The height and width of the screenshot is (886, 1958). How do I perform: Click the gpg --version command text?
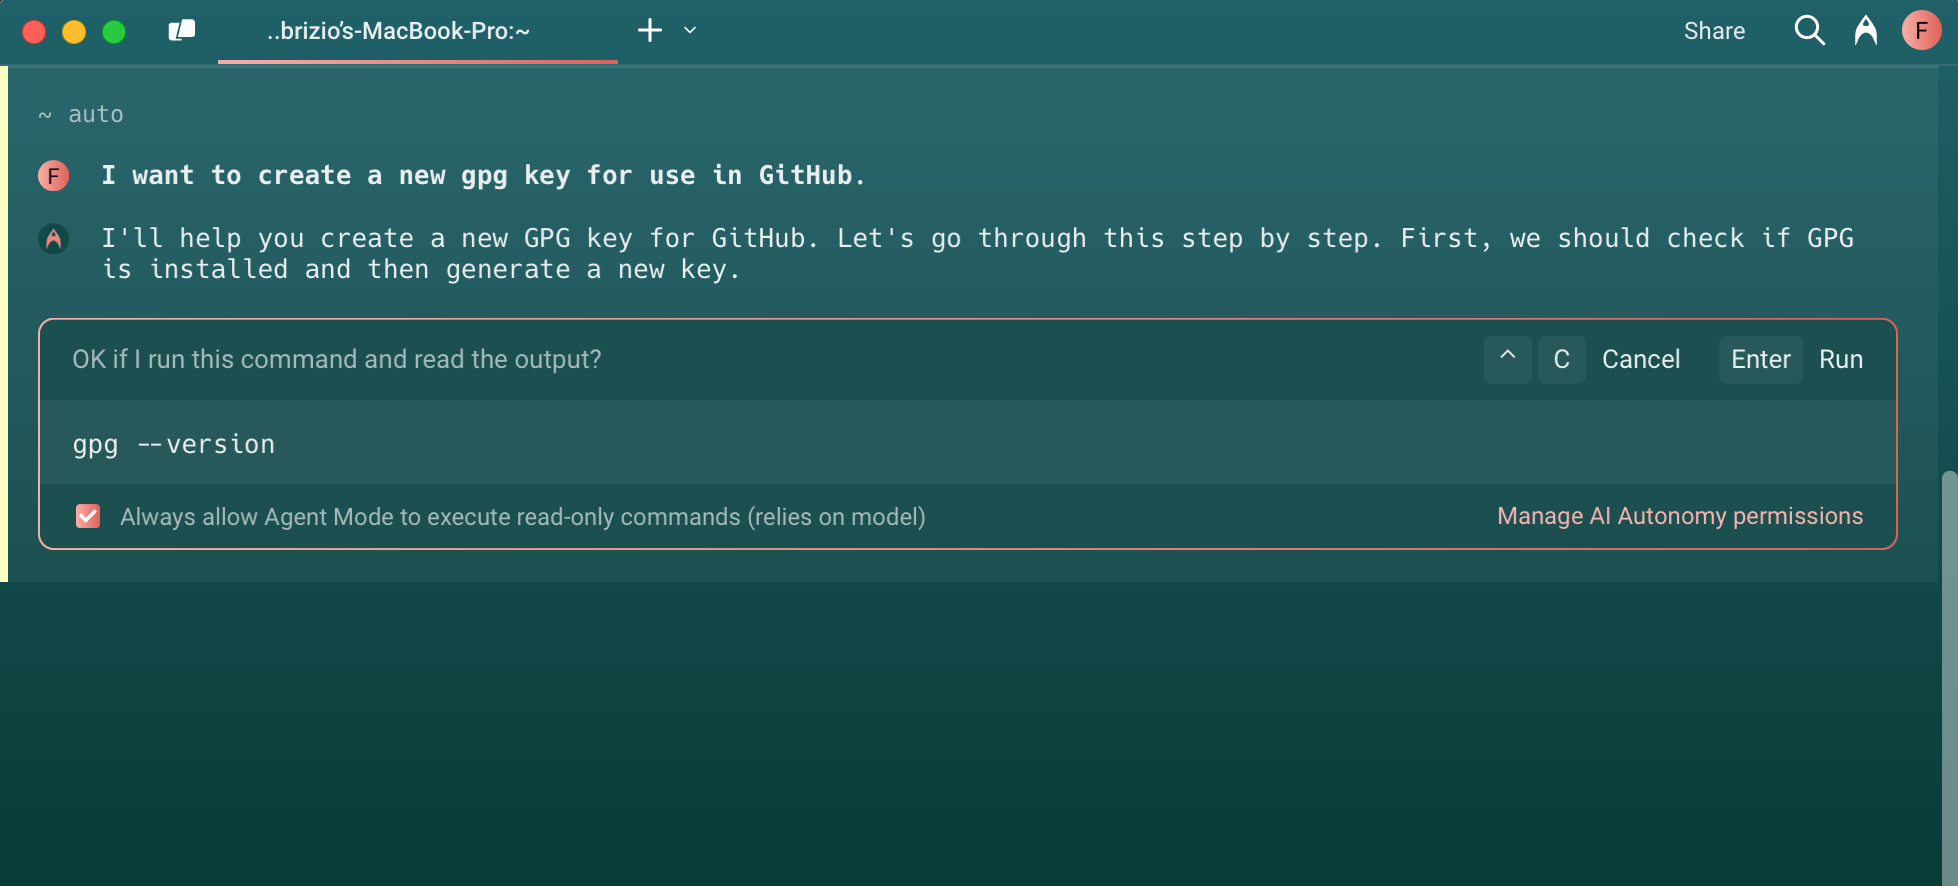[x=174, y=444]
